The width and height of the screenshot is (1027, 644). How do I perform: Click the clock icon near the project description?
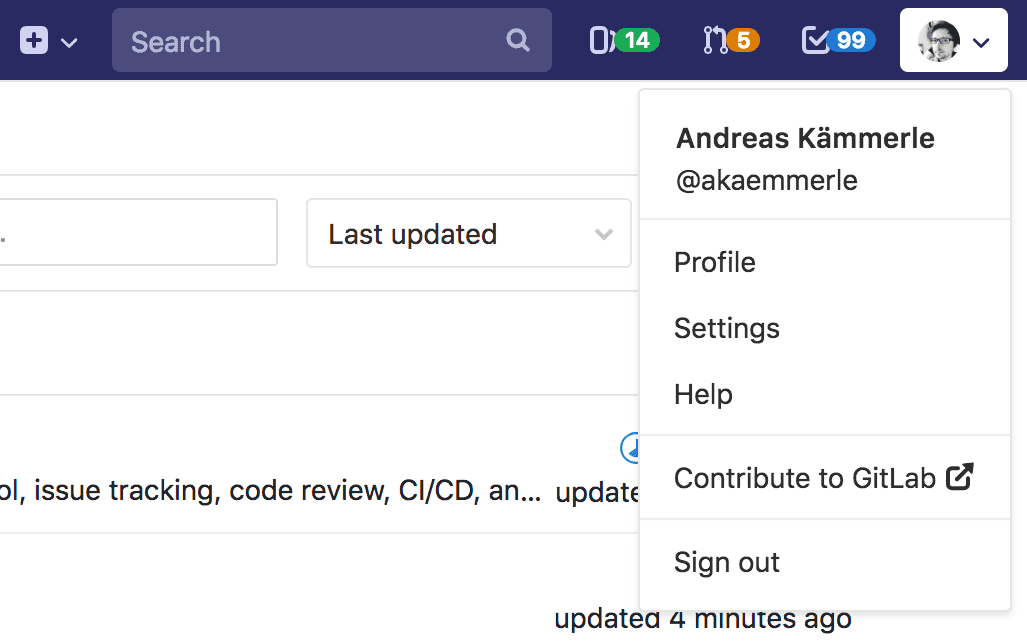click(631, 450)
